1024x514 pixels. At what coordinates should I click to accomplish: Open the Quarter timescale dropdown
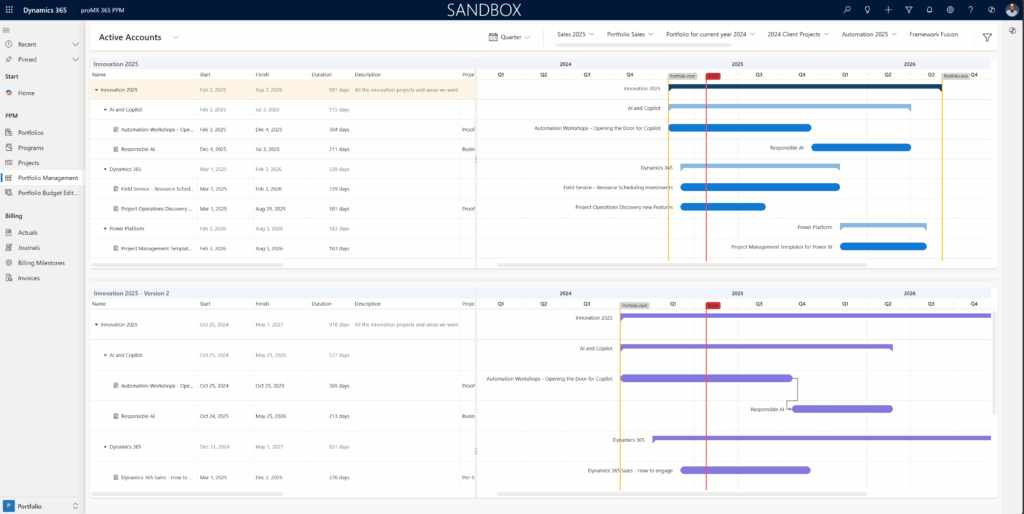509,37
